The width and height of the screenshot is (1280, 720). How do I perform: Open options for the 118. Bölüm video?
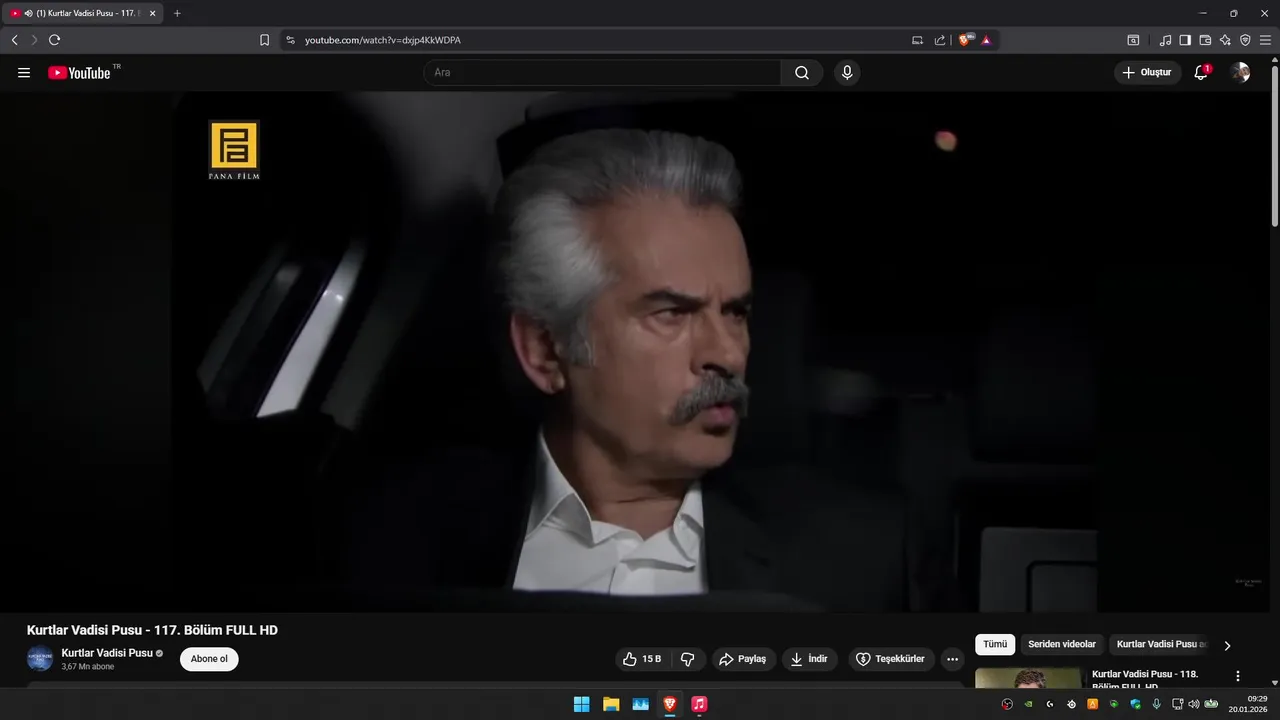[1238, 677]
